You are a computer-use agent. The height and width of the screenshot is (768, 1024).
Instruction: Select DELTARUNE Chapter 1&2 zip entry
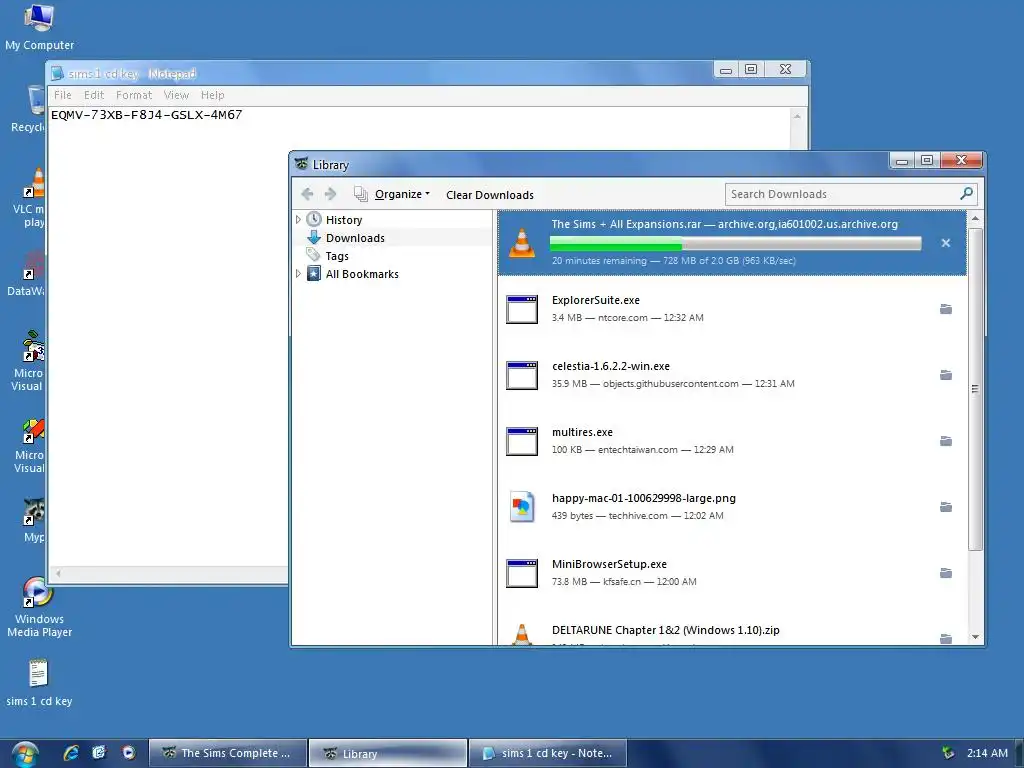click(665, 630)
